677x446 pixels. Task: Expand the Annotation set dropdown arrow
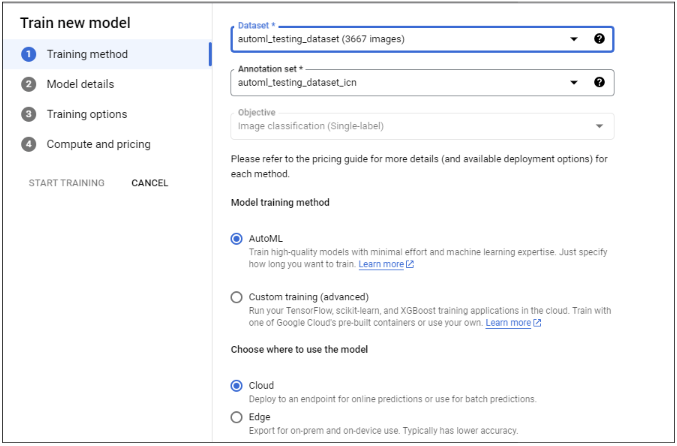click(574, 83)
